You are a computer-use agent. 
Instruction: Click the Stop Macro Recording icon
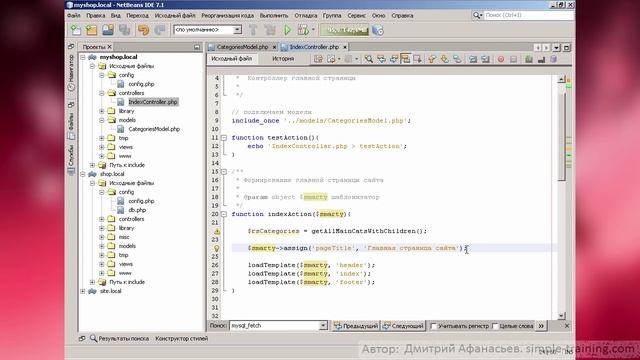513,59
